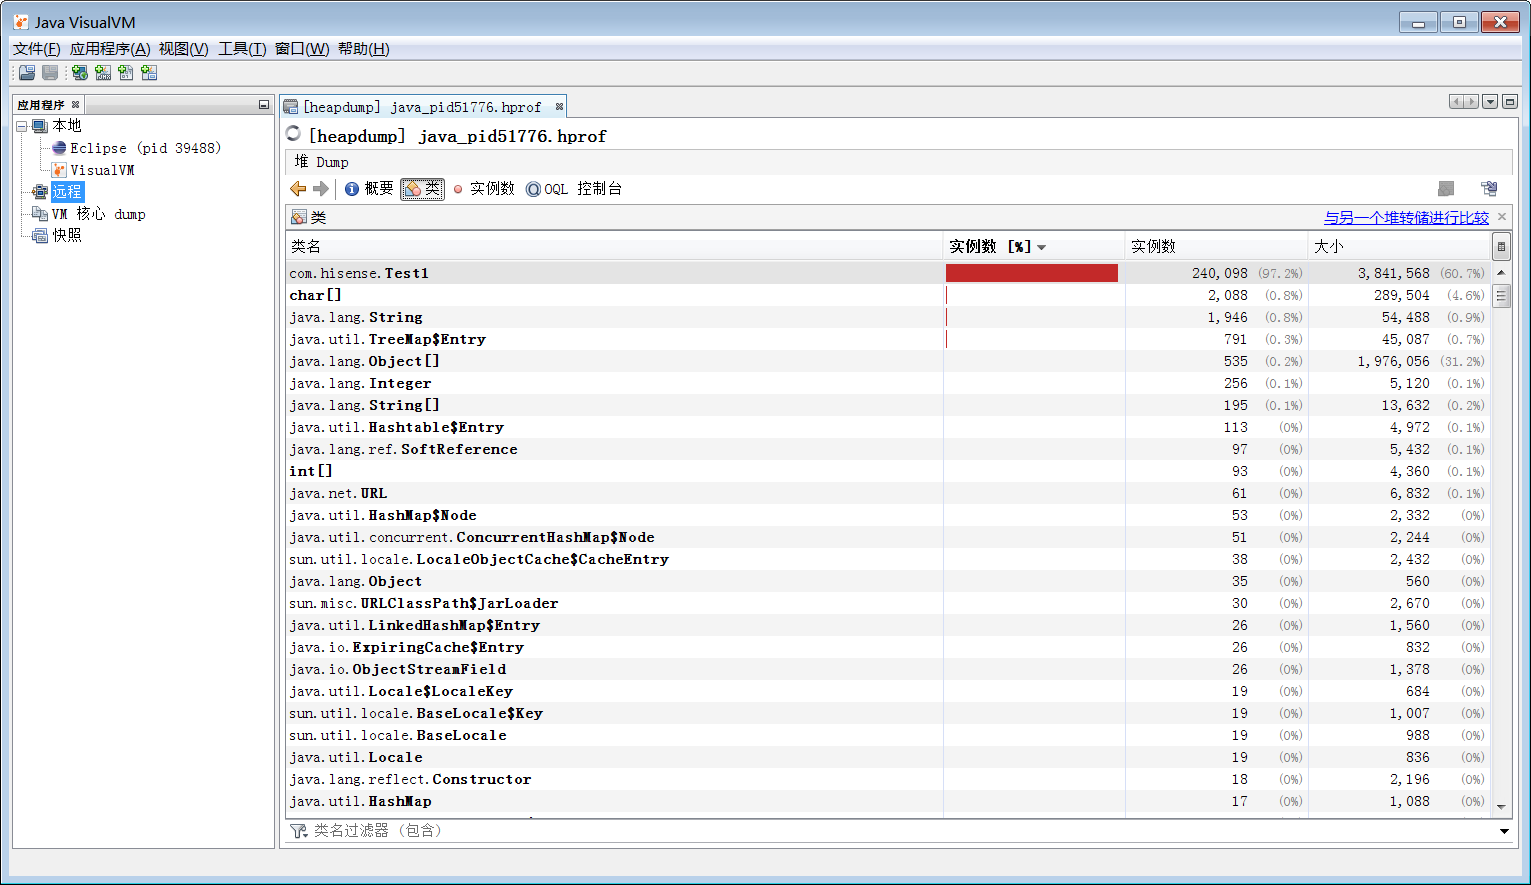Viewport: 1531px width, 885px height.
Task: Open the 帮助(H) menu
Action: point(364,49)
